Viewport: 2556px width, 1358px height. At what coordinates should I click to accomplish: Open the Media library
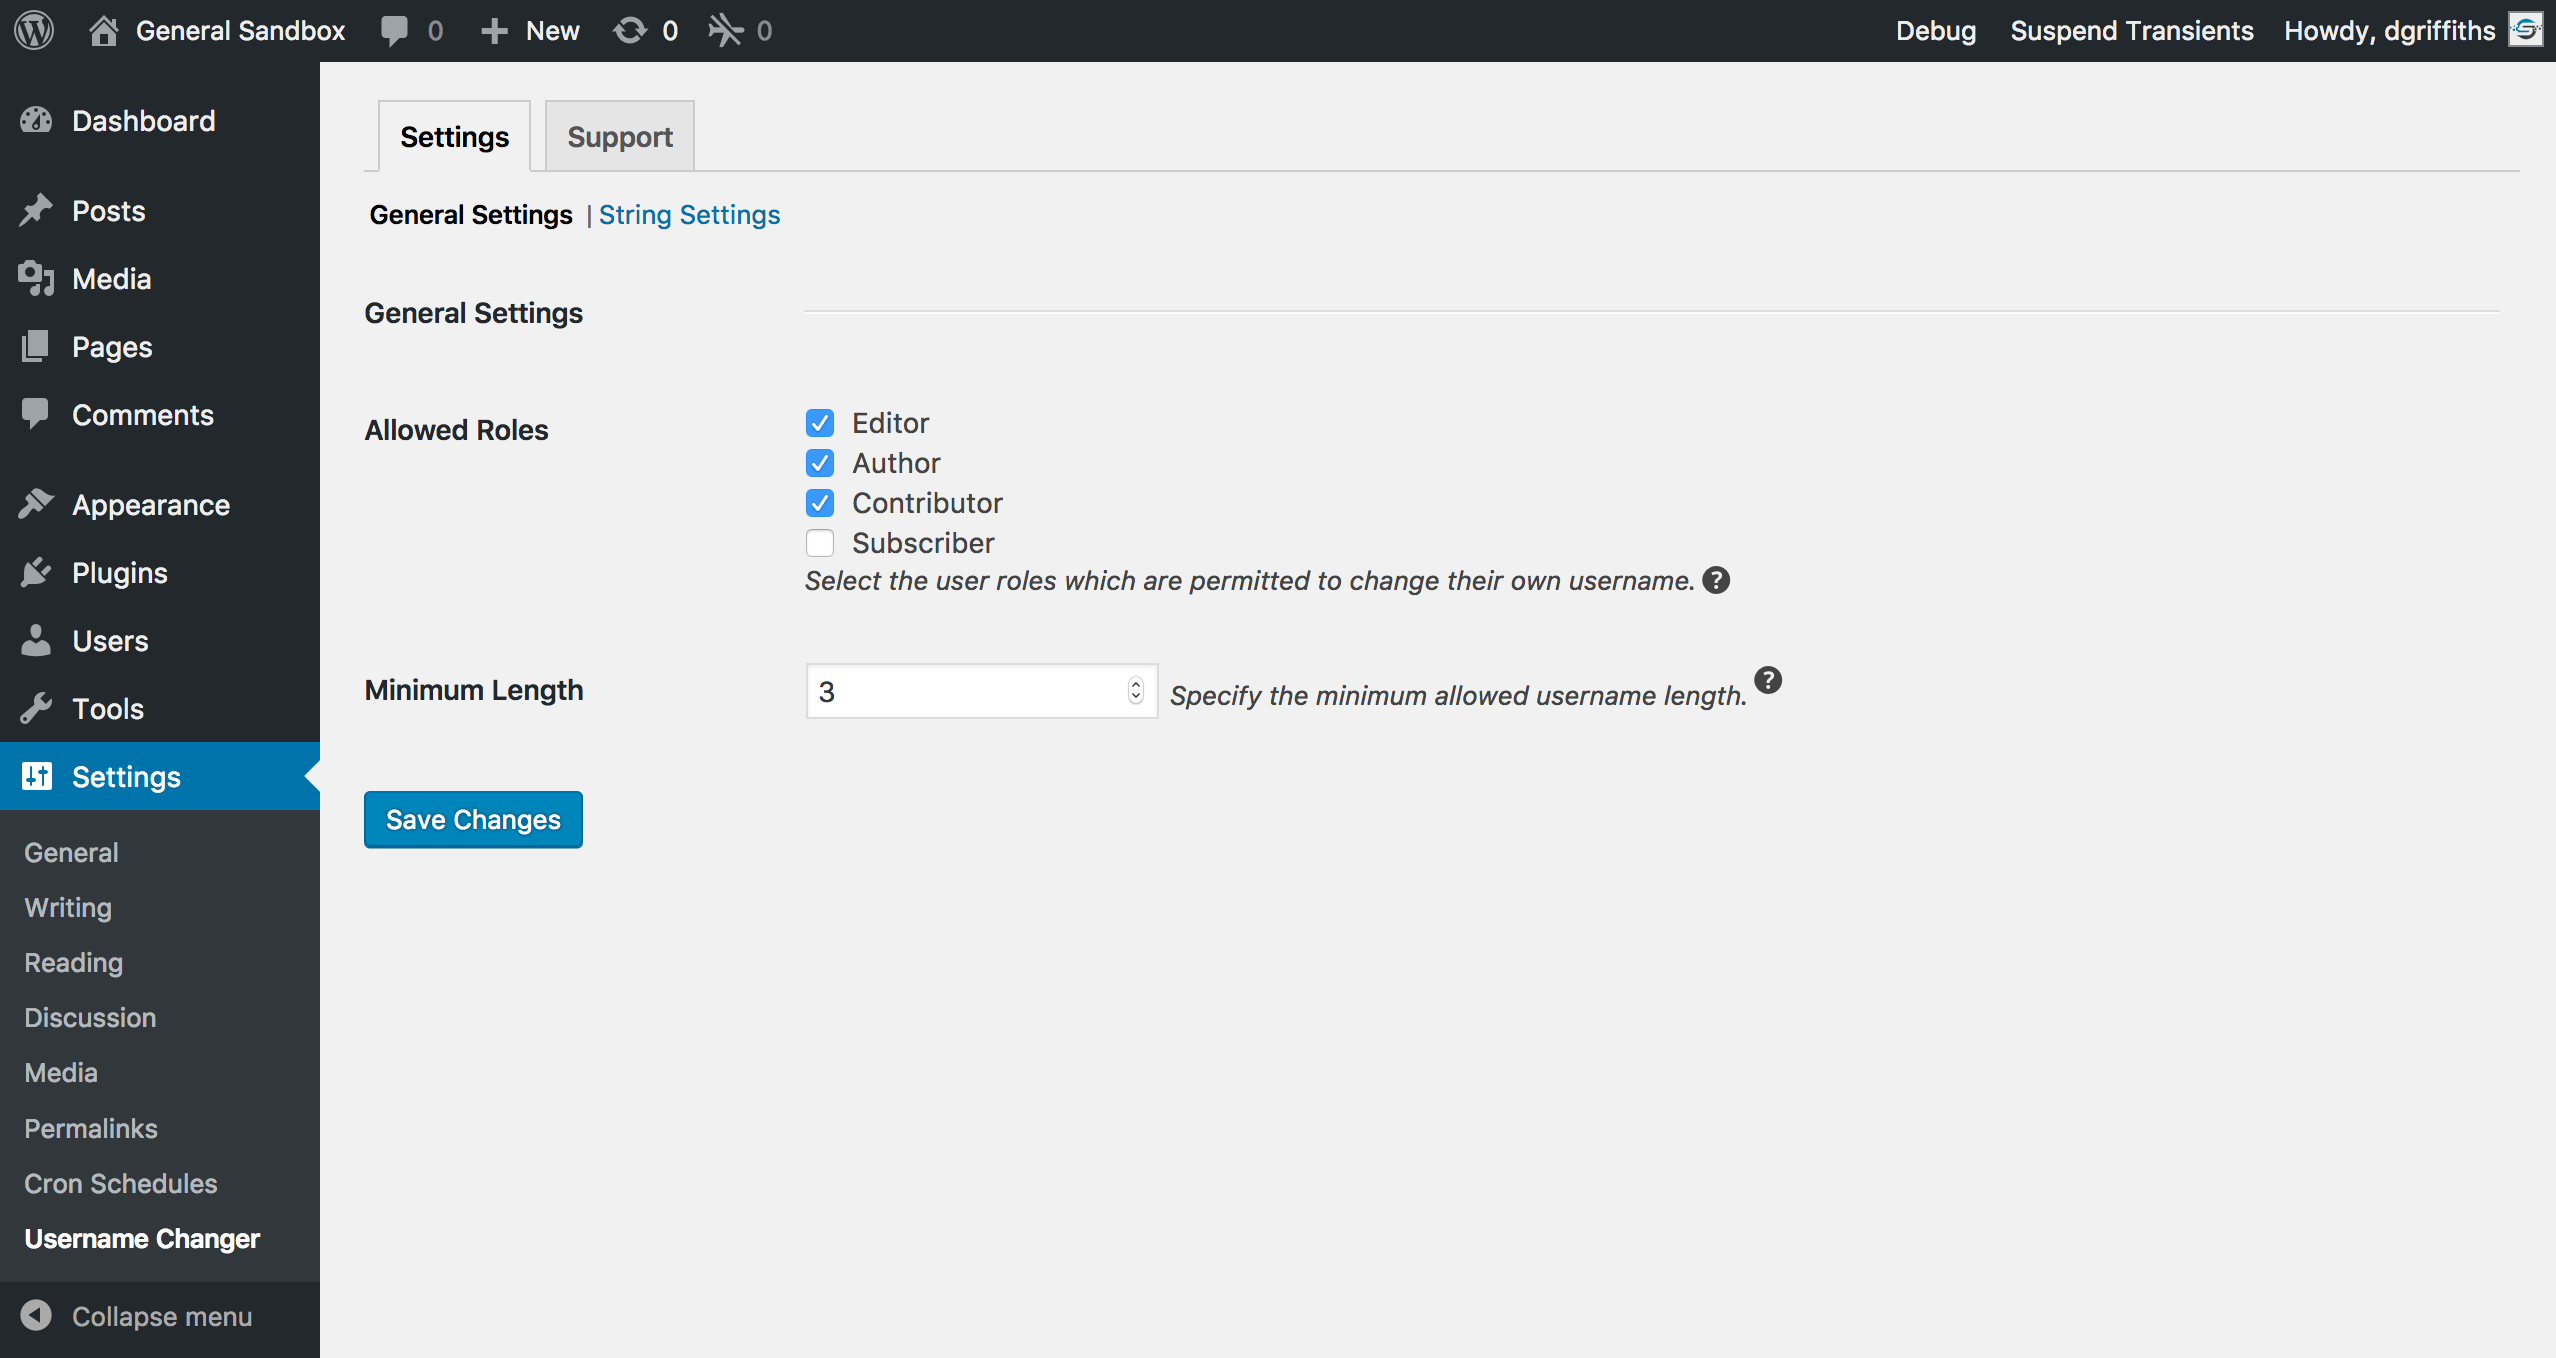point(110,279)
